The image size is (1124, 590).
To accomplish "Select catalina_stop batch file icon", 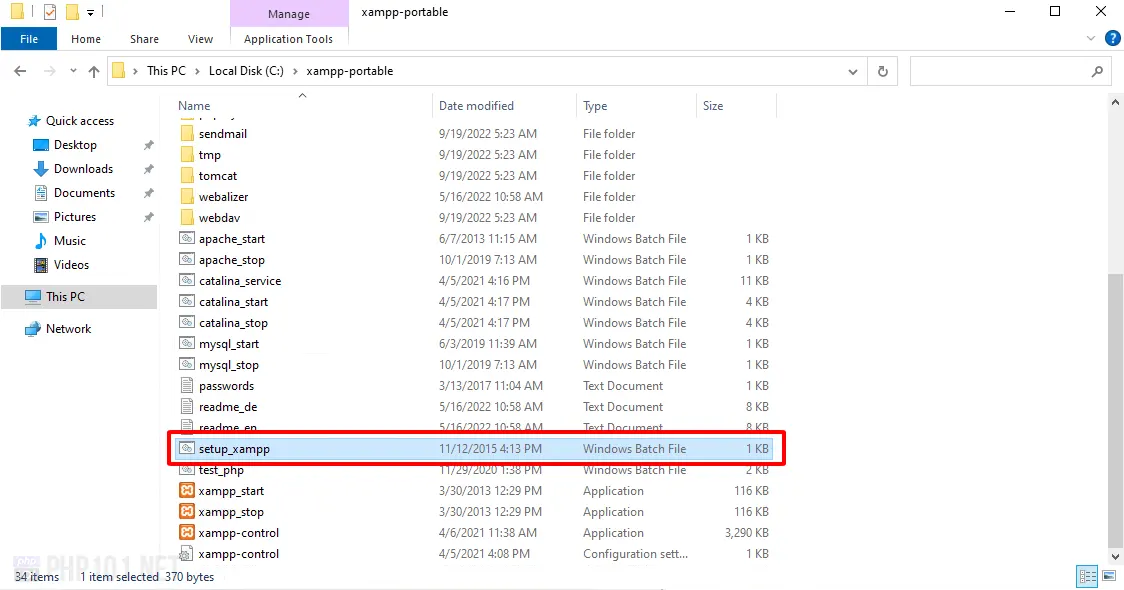I will pyautogui.click(x=186, y=323).
